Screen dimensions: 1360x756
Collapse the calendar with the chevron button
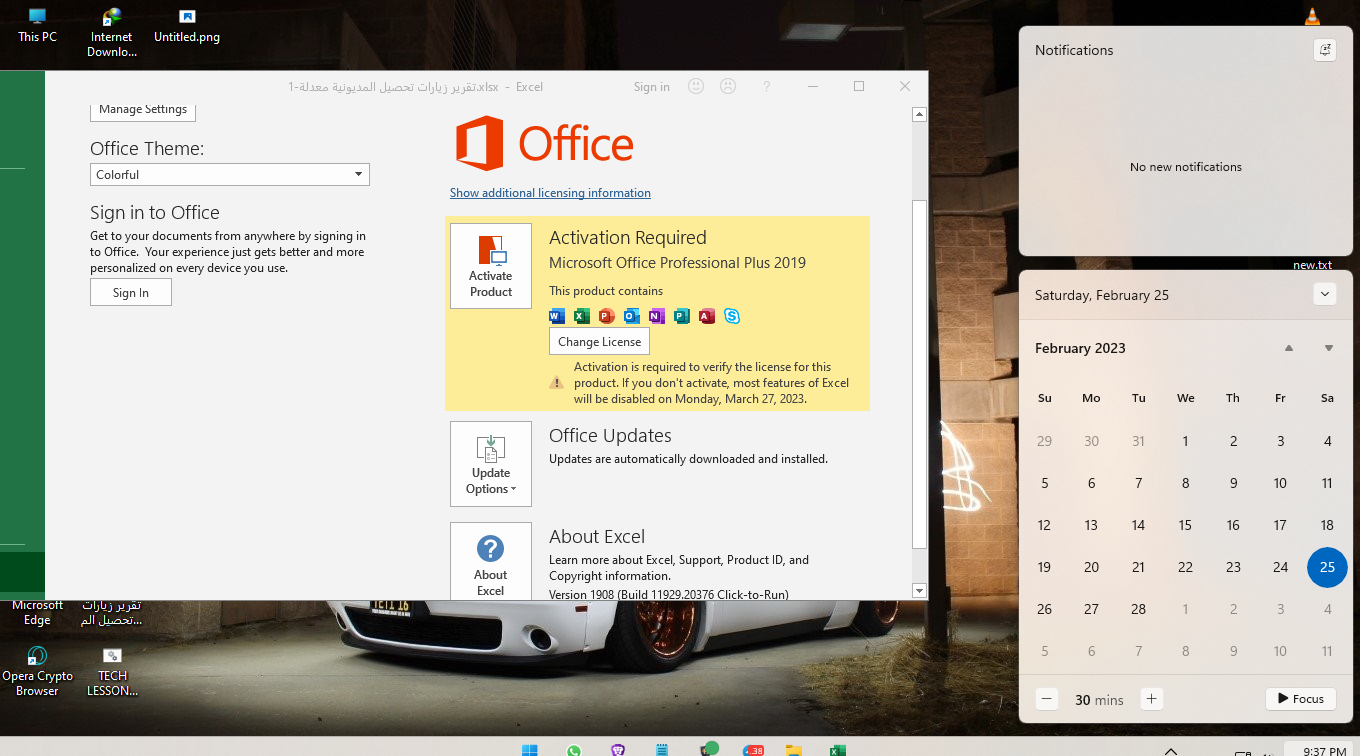click(x=1325, y=294)
